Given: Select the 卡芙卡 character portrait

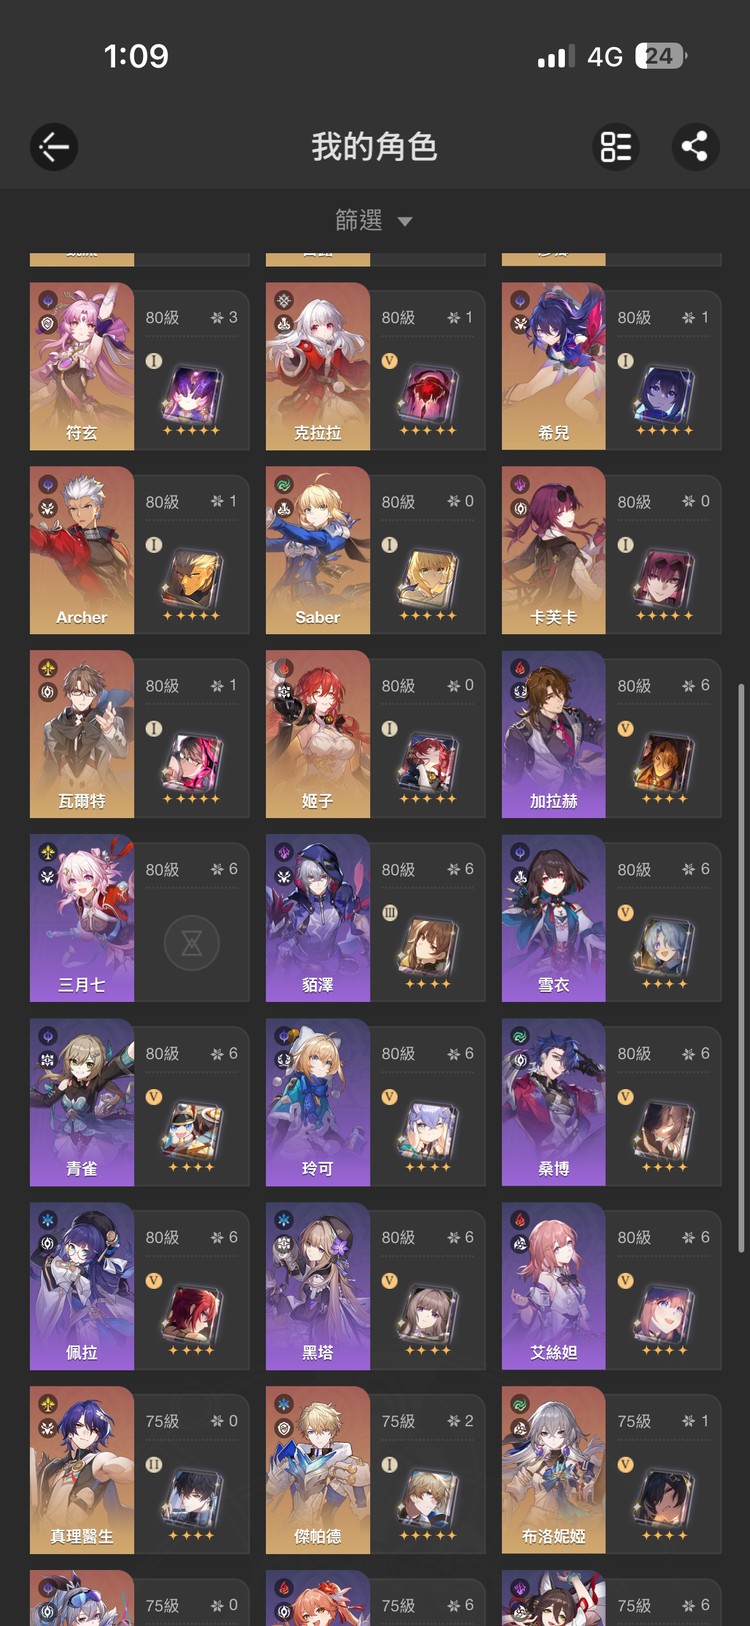Looking at the screenshot, I should pos(553,550).
